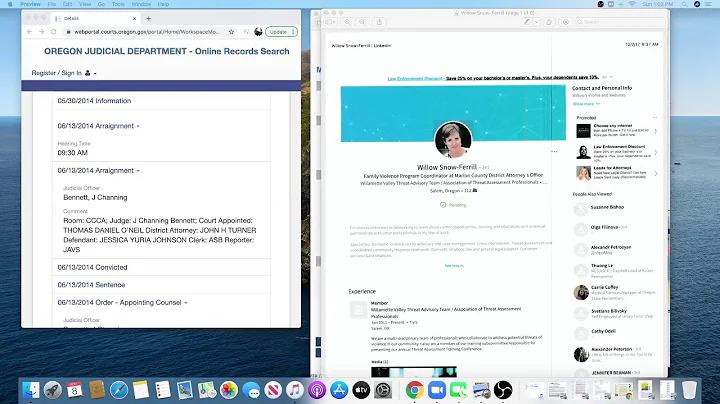
Task: Open the App Store from the Dock
Action: click(x=339, y=390)
